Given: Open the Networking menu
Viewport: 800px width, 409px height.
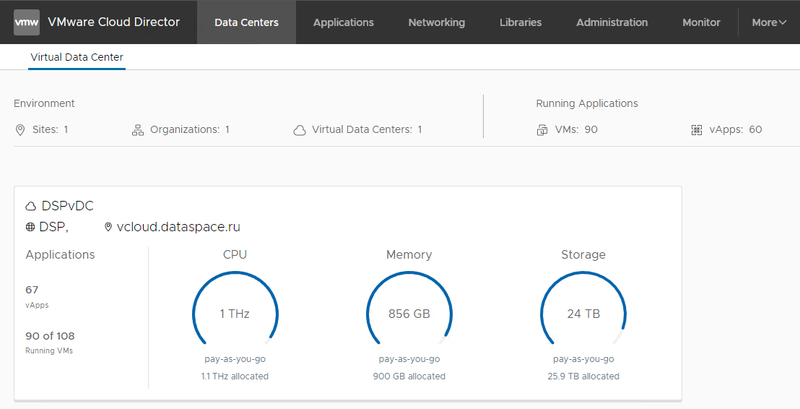Looking at the screenshot, I should [437, 22].
